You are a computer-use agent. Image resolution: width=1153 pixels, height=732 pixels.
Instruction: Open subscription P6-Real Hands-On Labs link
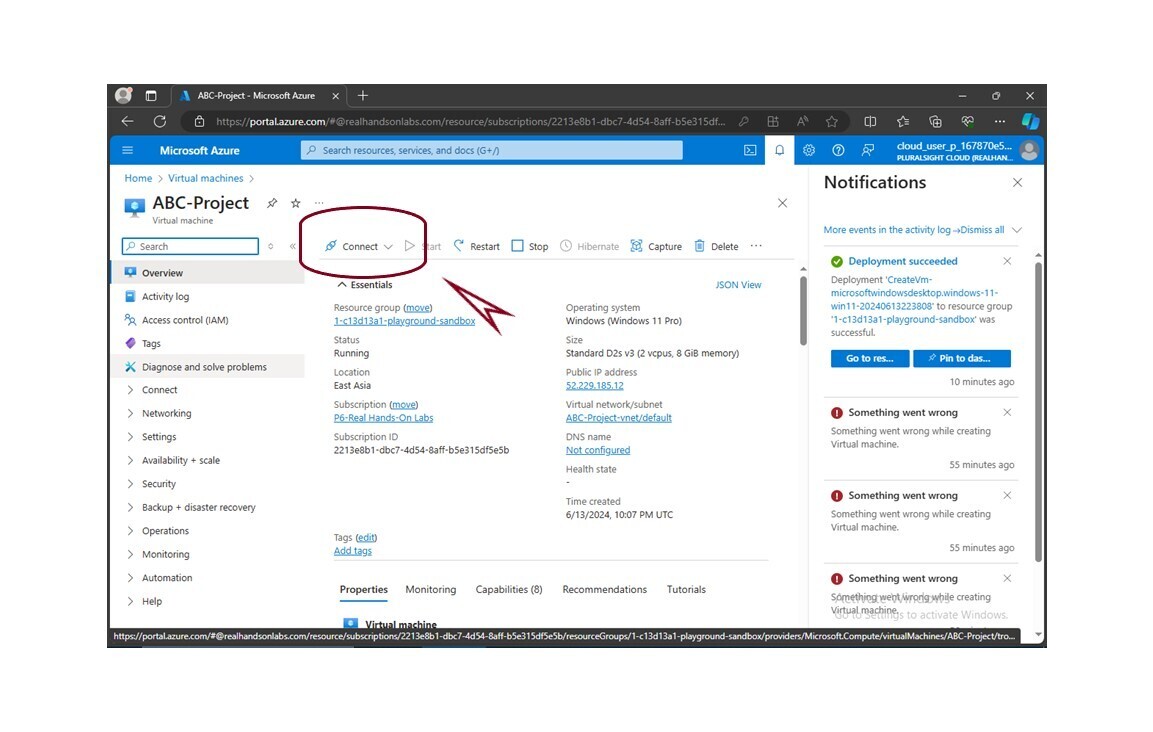(383, 418)
